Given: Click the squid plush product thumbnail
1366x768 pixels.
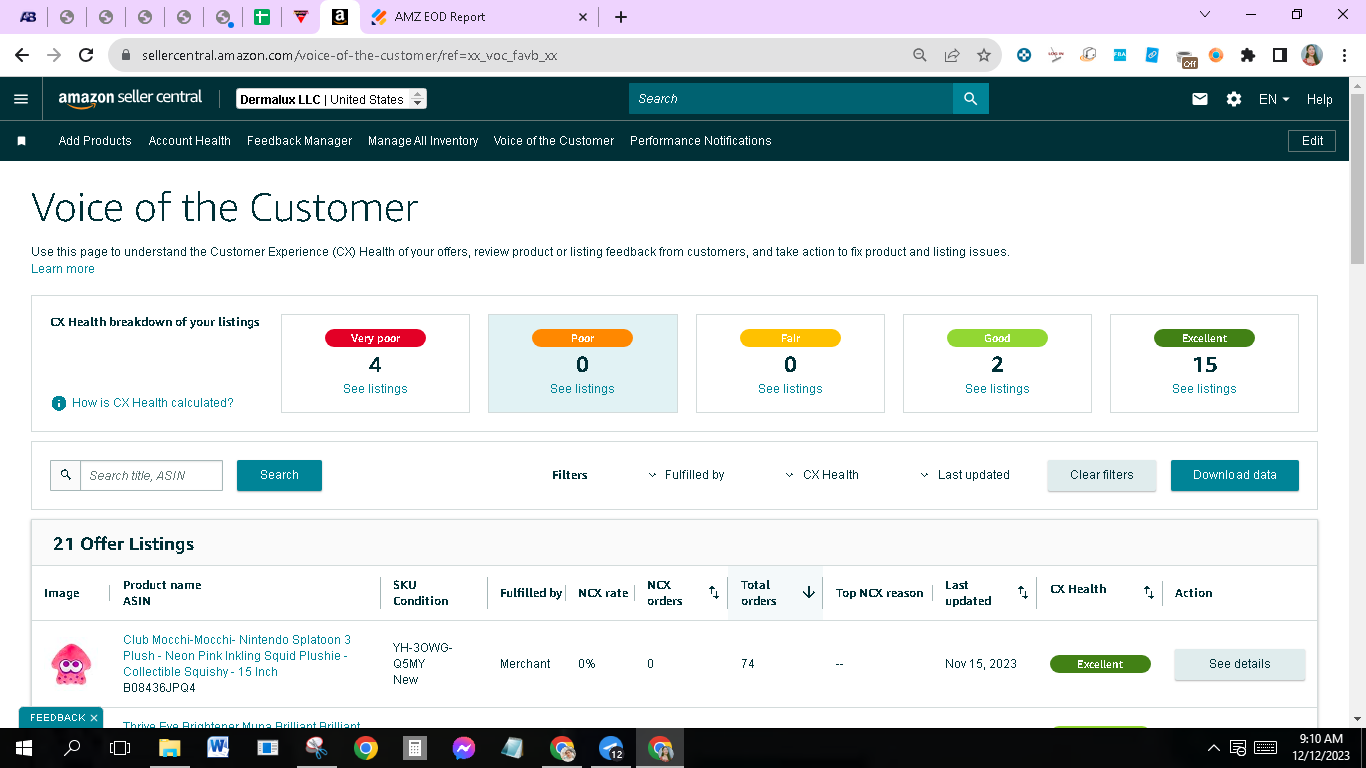Looking at the screenshot, I should [70, 664].
